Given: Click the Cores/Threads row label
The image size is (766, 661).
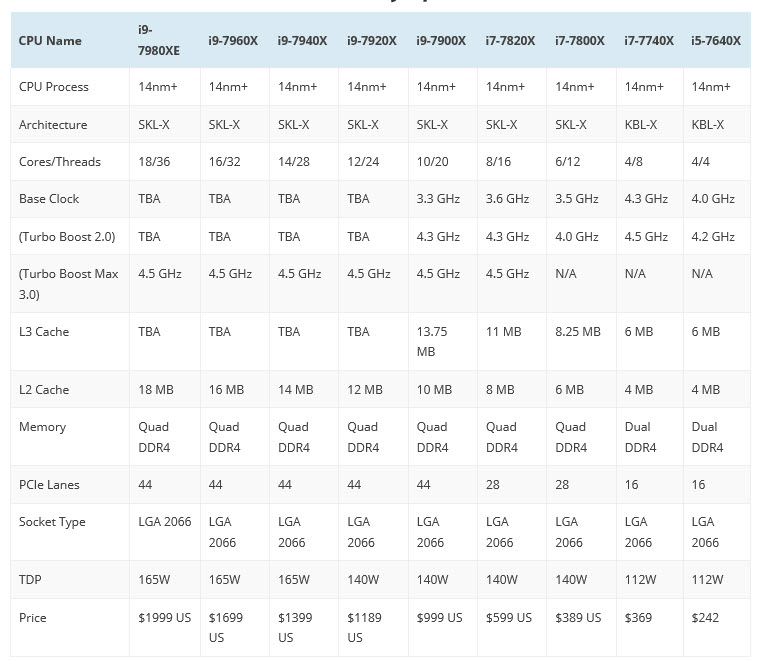Looking at the screenshot, I should point(60,161).
